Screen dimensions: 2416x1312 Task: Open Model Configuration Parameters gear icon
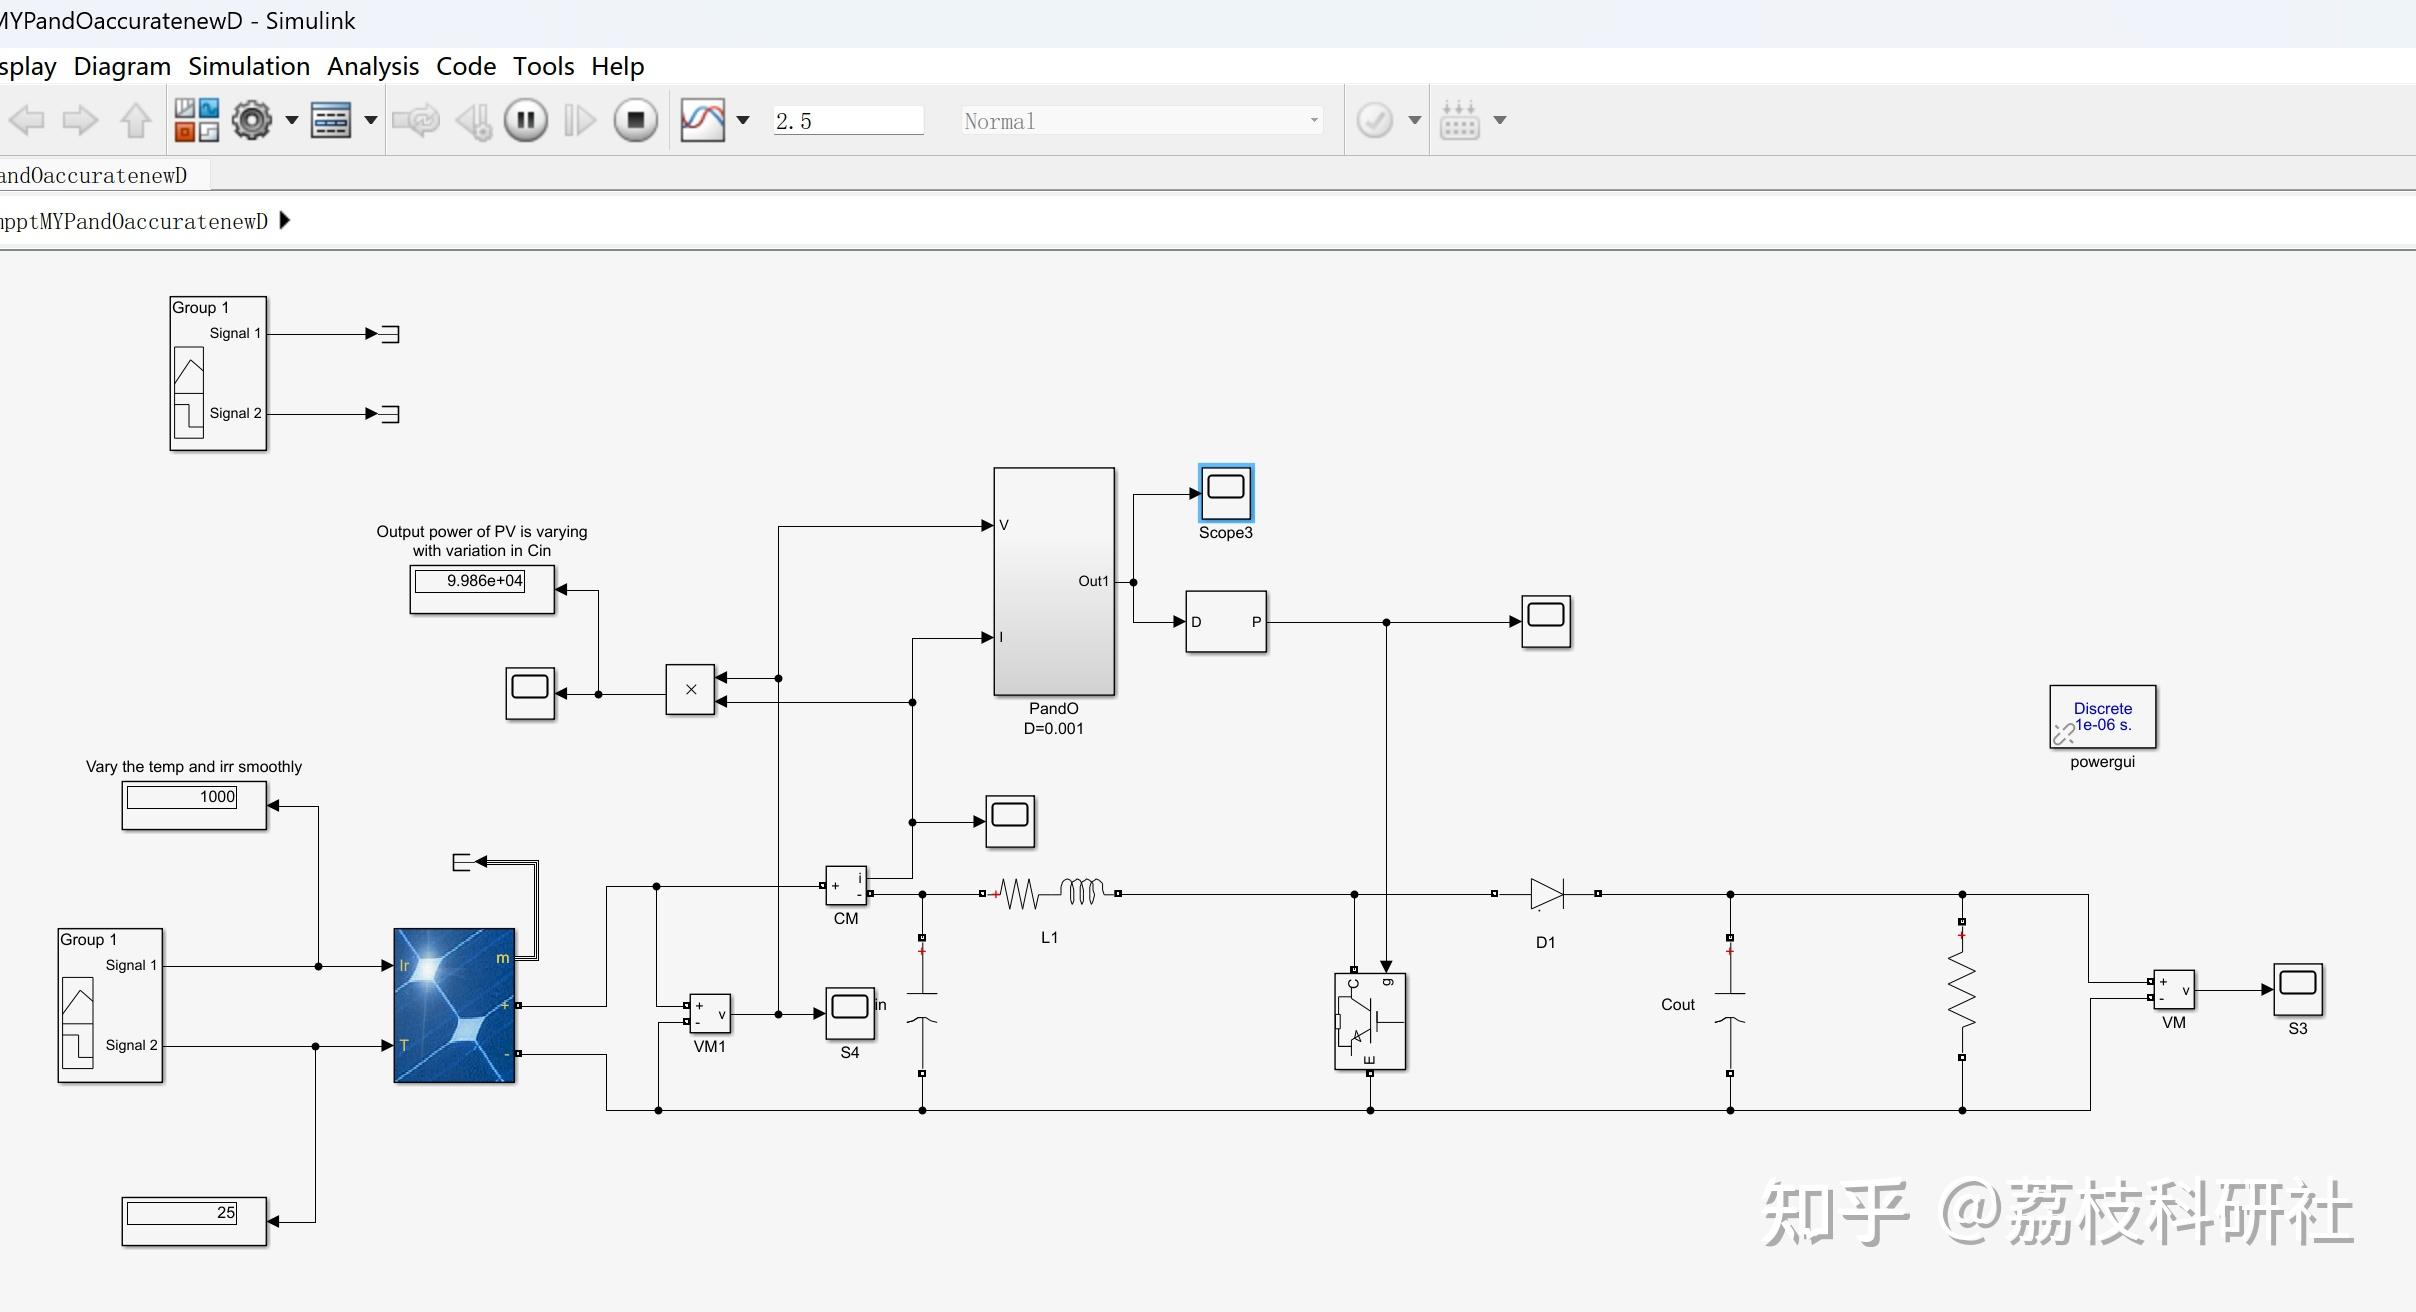tap(251, 120)
